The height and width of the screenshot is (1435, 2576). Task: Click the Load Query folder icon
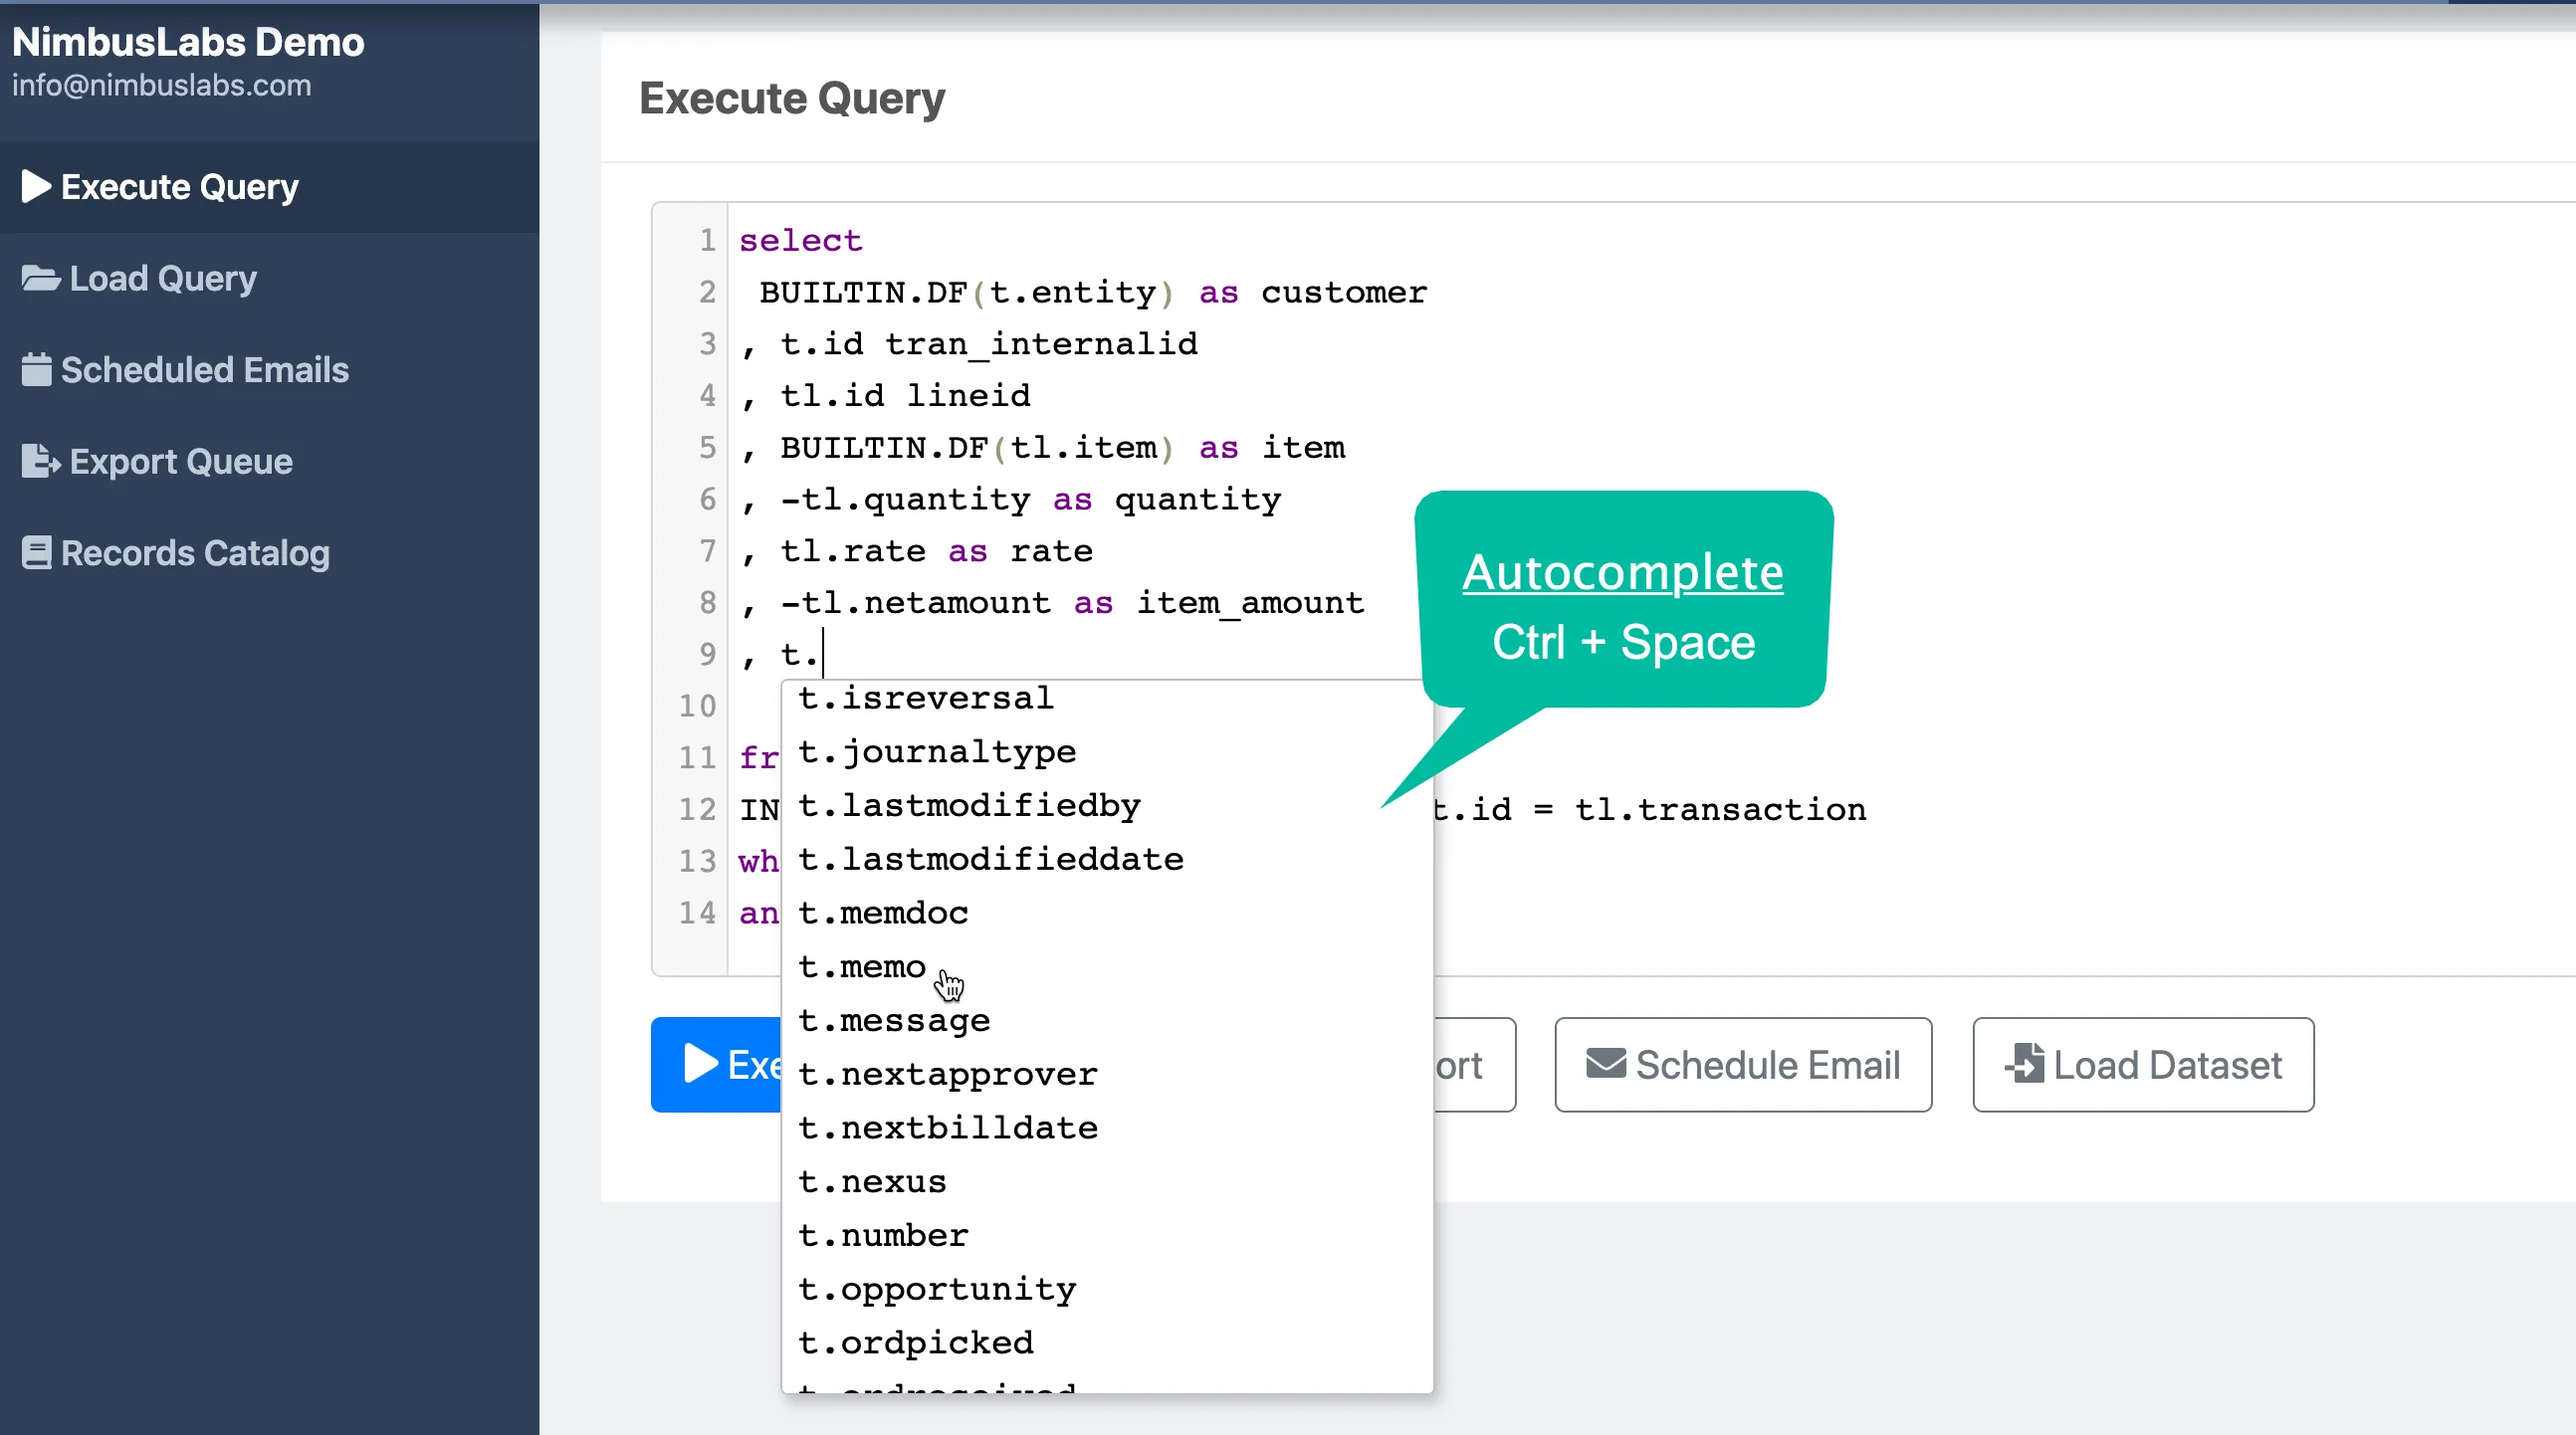(41, 278)
